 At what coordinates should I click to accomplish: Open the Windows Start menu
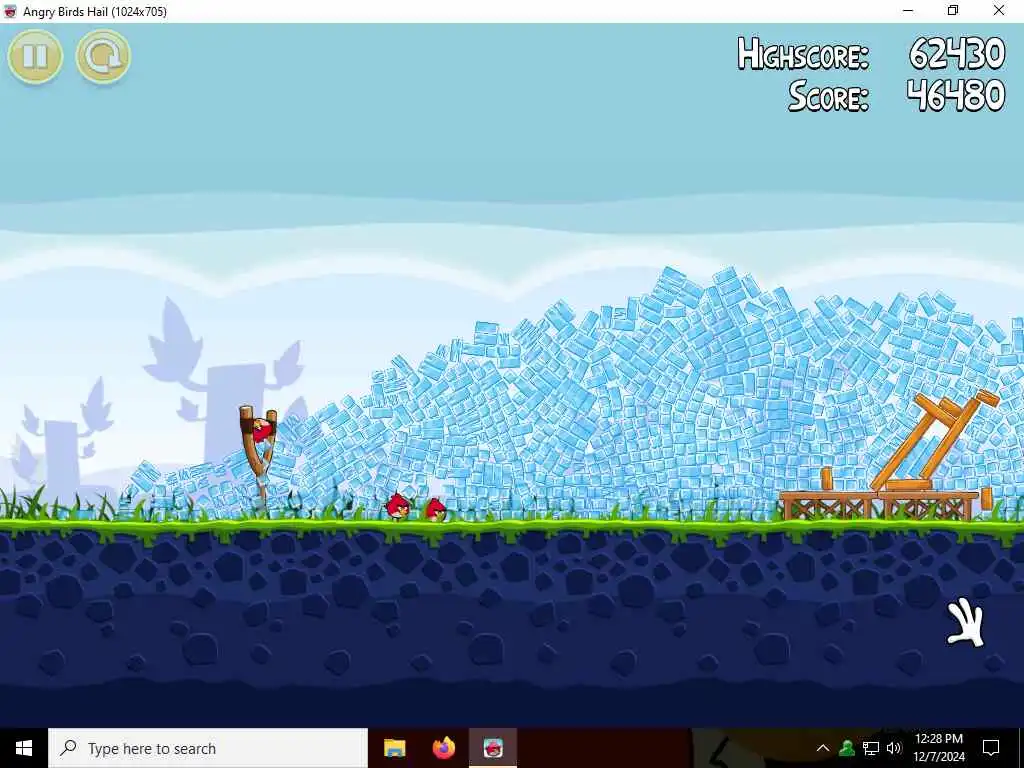24,748
